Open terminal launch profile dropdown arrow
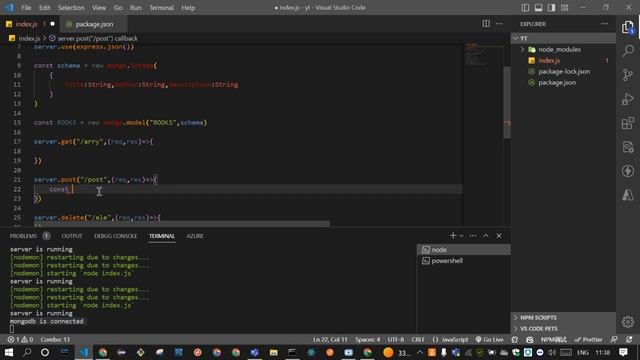This screenshot has width=640, height=360. (462, 236)
